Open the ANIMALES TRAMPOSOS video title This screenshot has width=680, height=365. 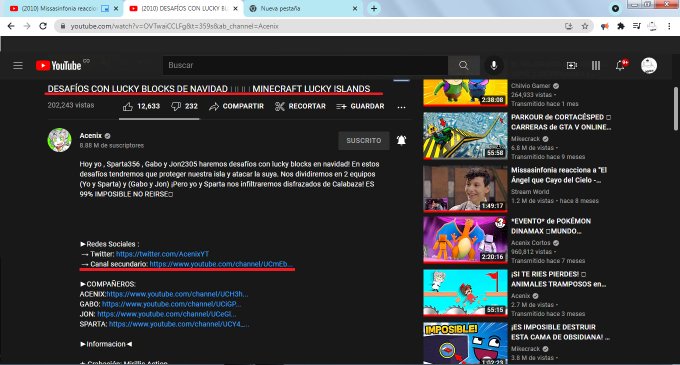pos(559,279)
